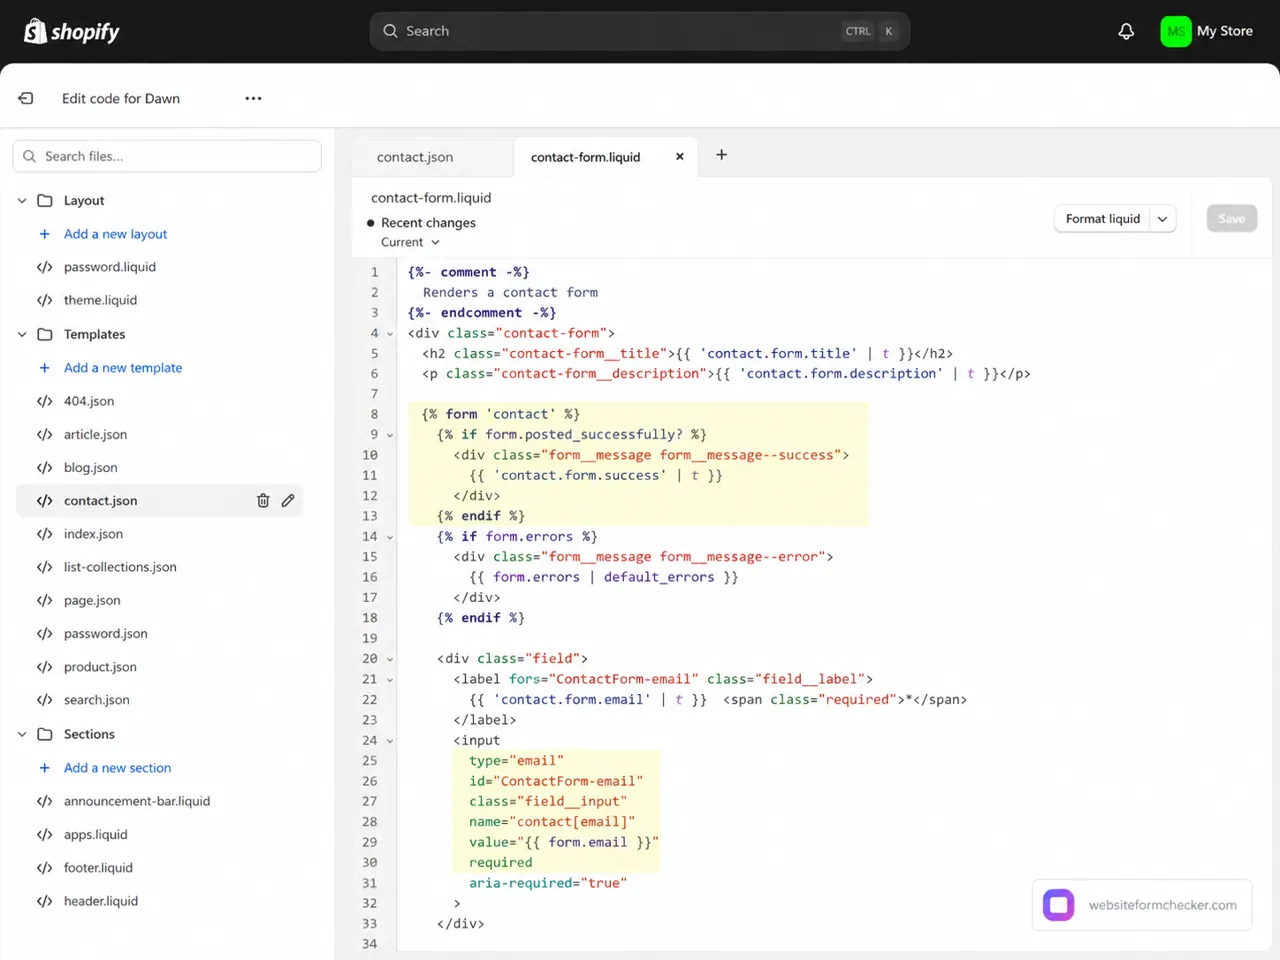1280x960 pixels.
Task: Fold code at line 21
Action: pos(390,680)
